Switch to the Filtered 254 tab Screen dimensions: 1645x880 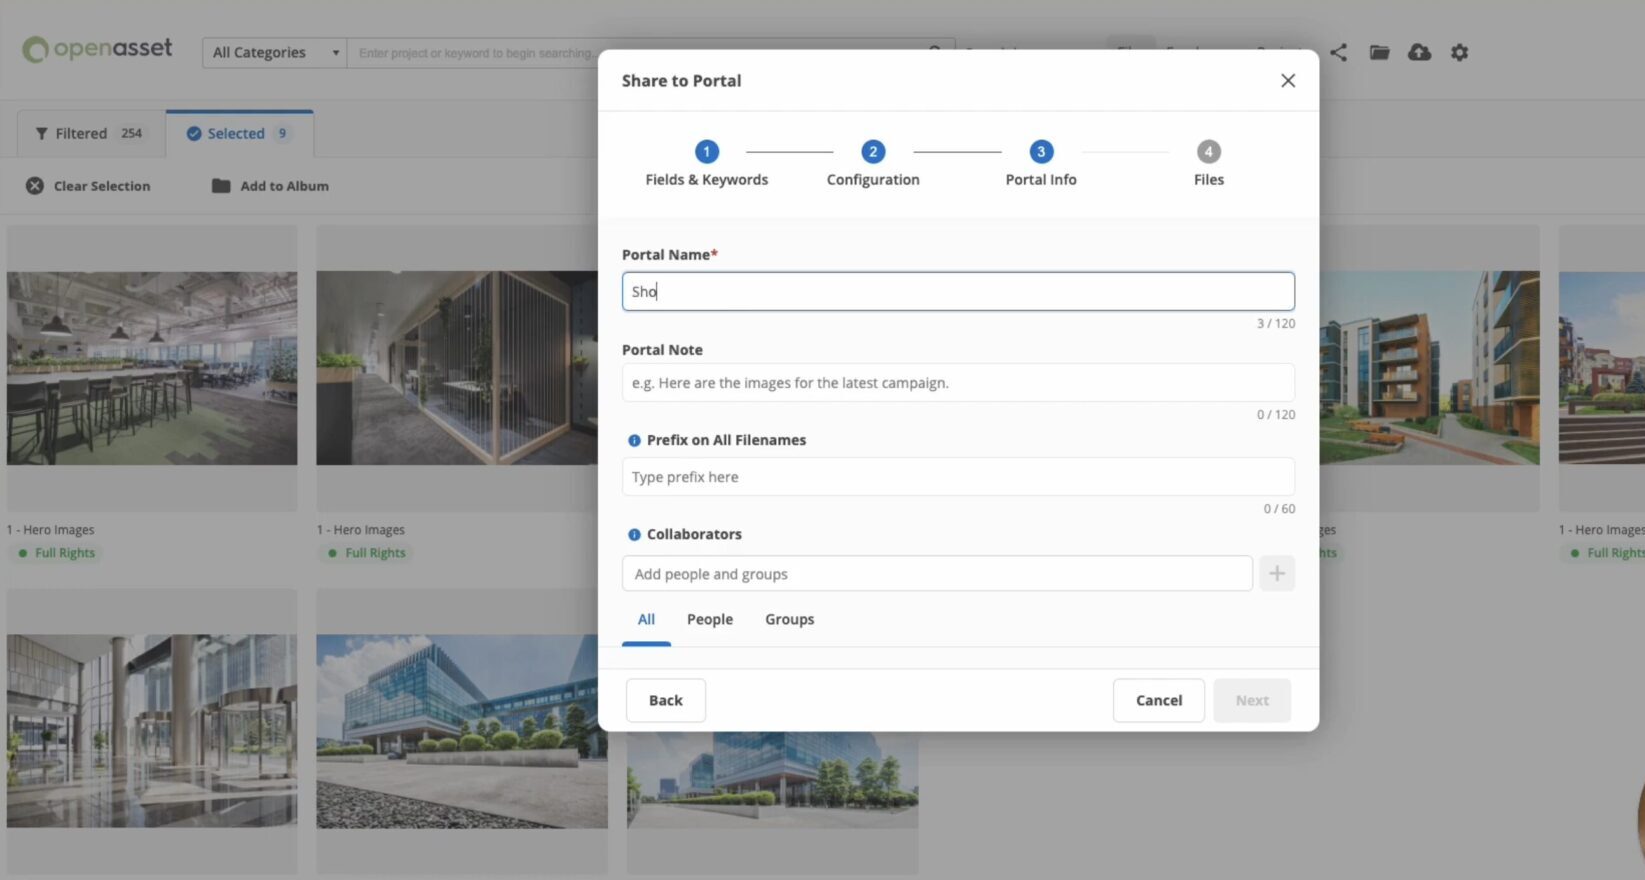pos(90,133)
